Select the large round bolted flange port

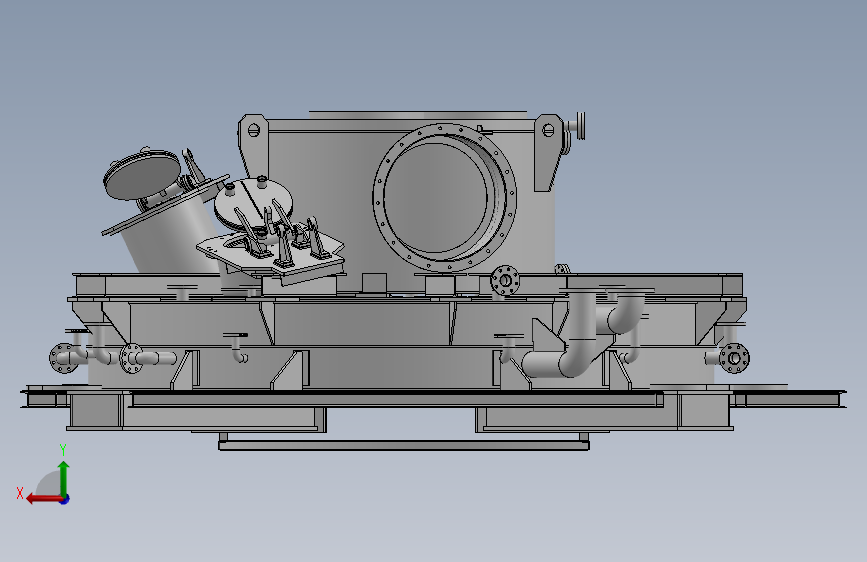click(x=445, y=198)
